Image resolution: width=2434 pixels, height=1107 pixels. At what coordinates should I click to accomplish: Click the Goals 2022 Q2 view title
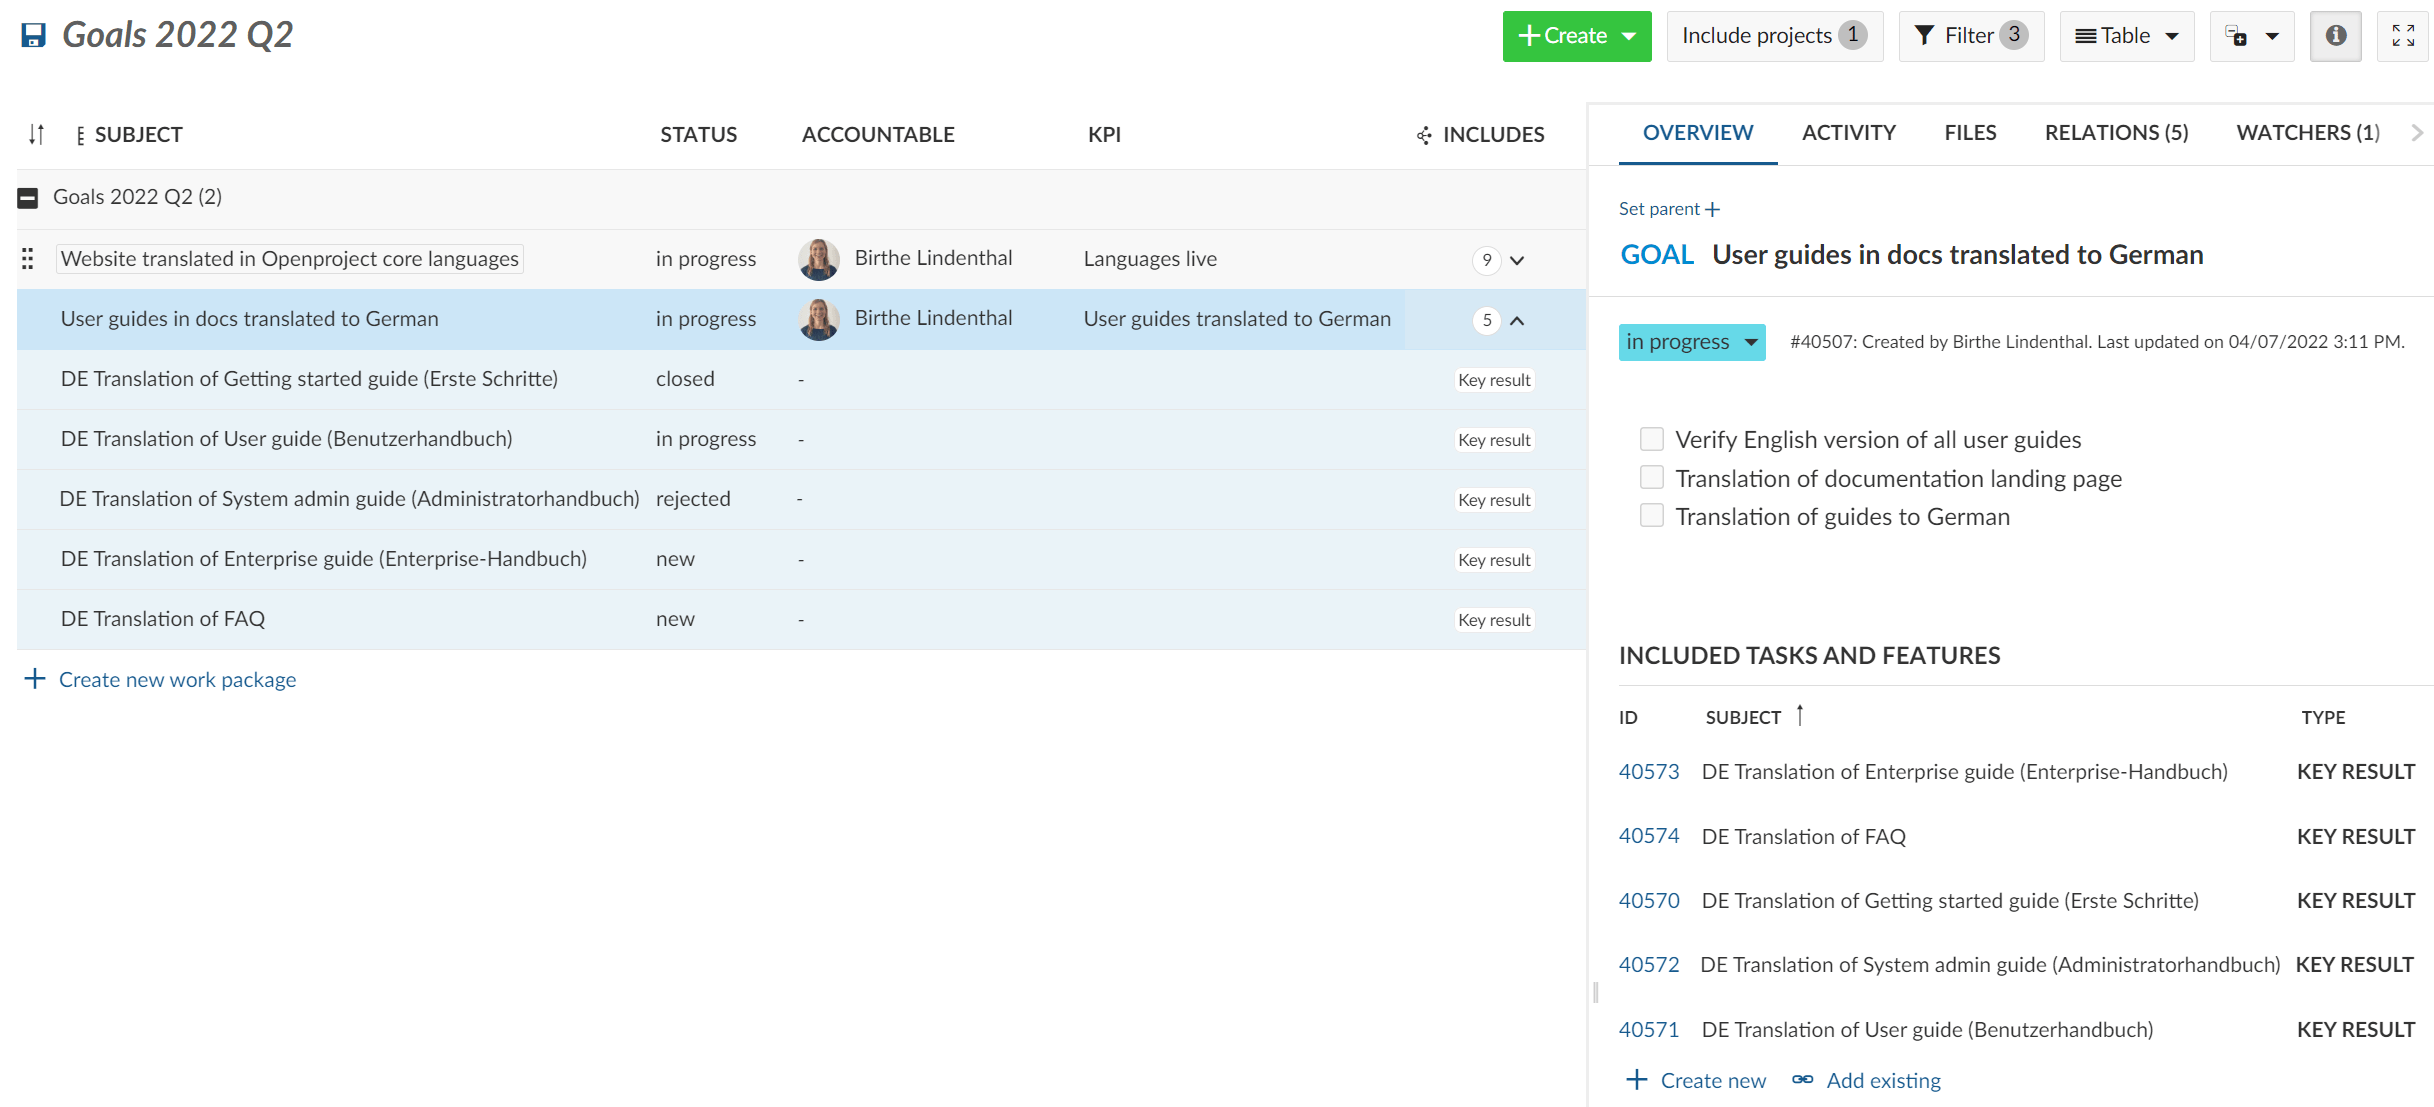click(177, 35)
